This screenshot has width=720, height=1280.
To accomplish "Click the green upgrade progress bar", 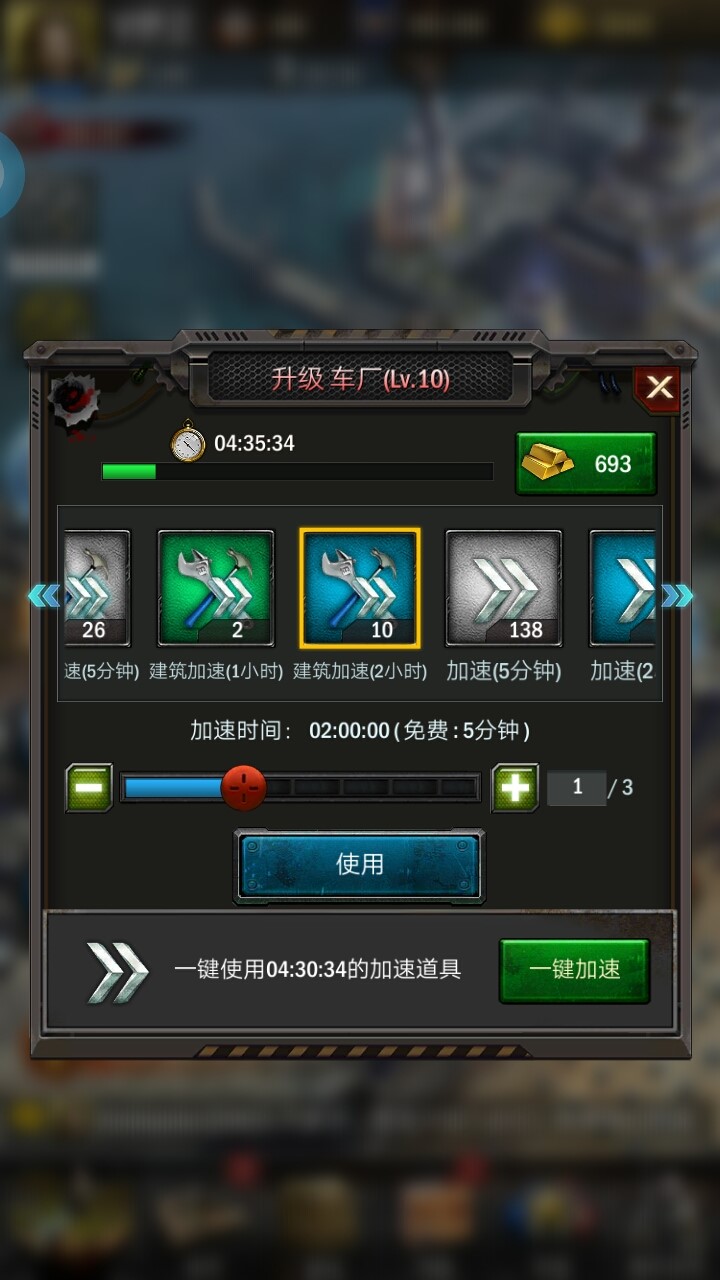I will coord(297,471).
